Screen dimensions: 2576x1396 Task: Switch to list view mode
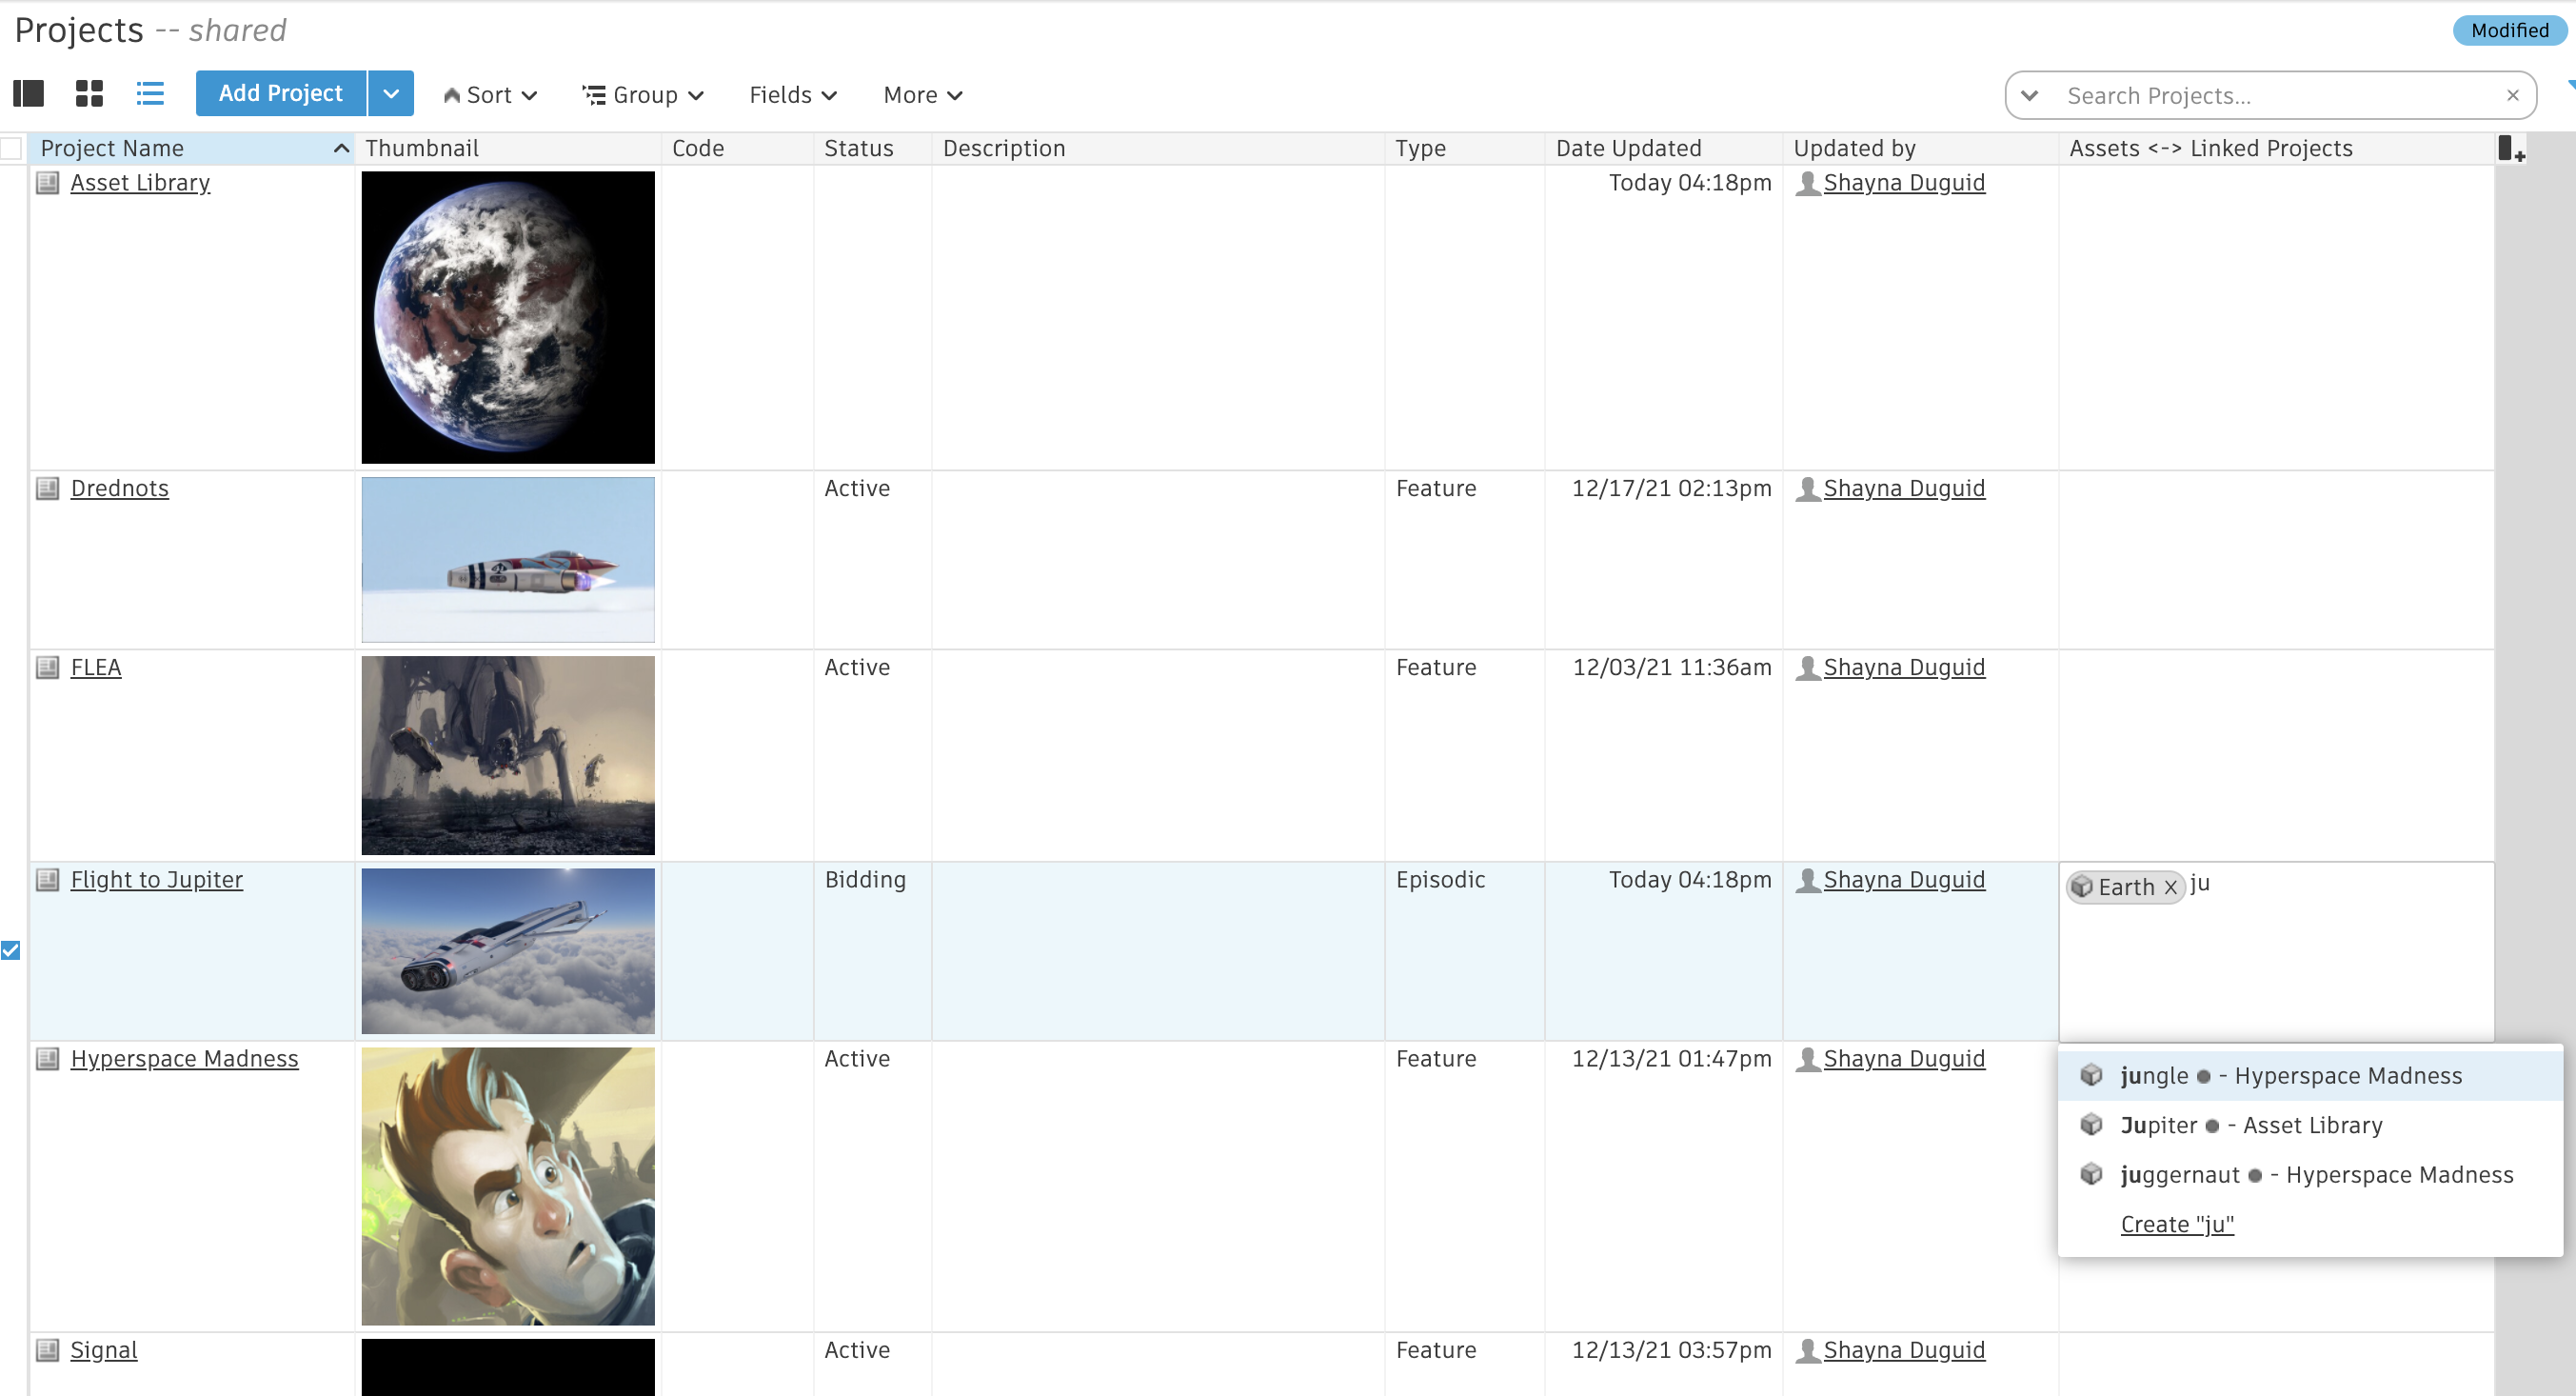tap(150, 94)
